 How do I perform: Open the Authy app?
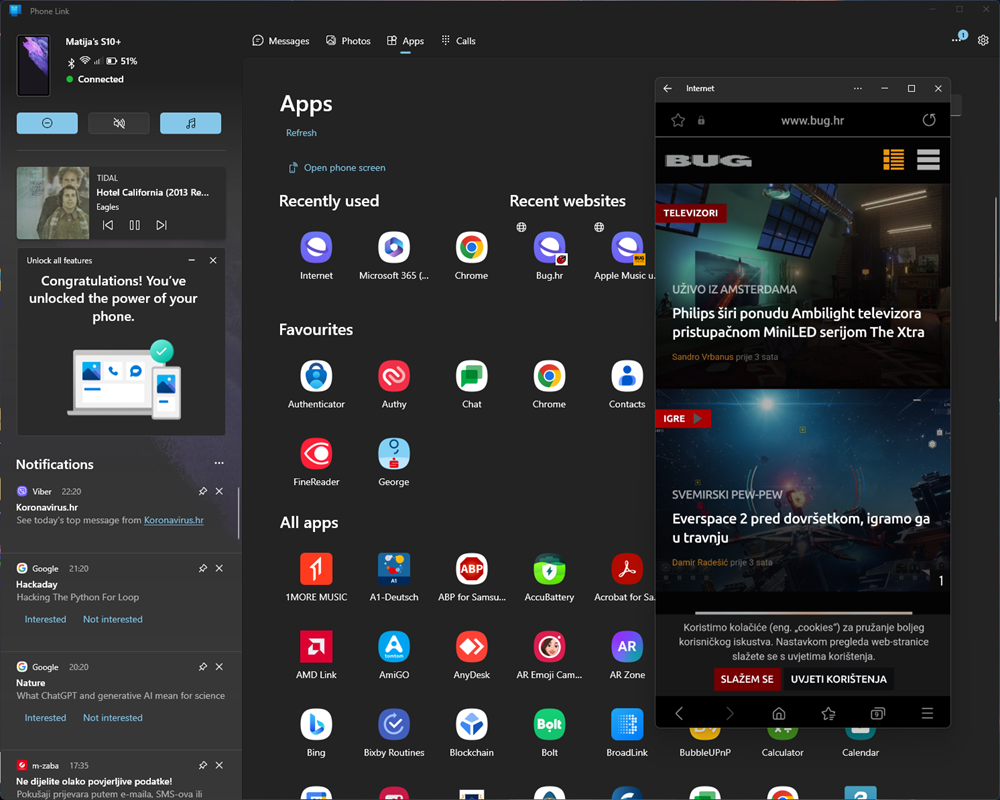(x=393, y=376)
